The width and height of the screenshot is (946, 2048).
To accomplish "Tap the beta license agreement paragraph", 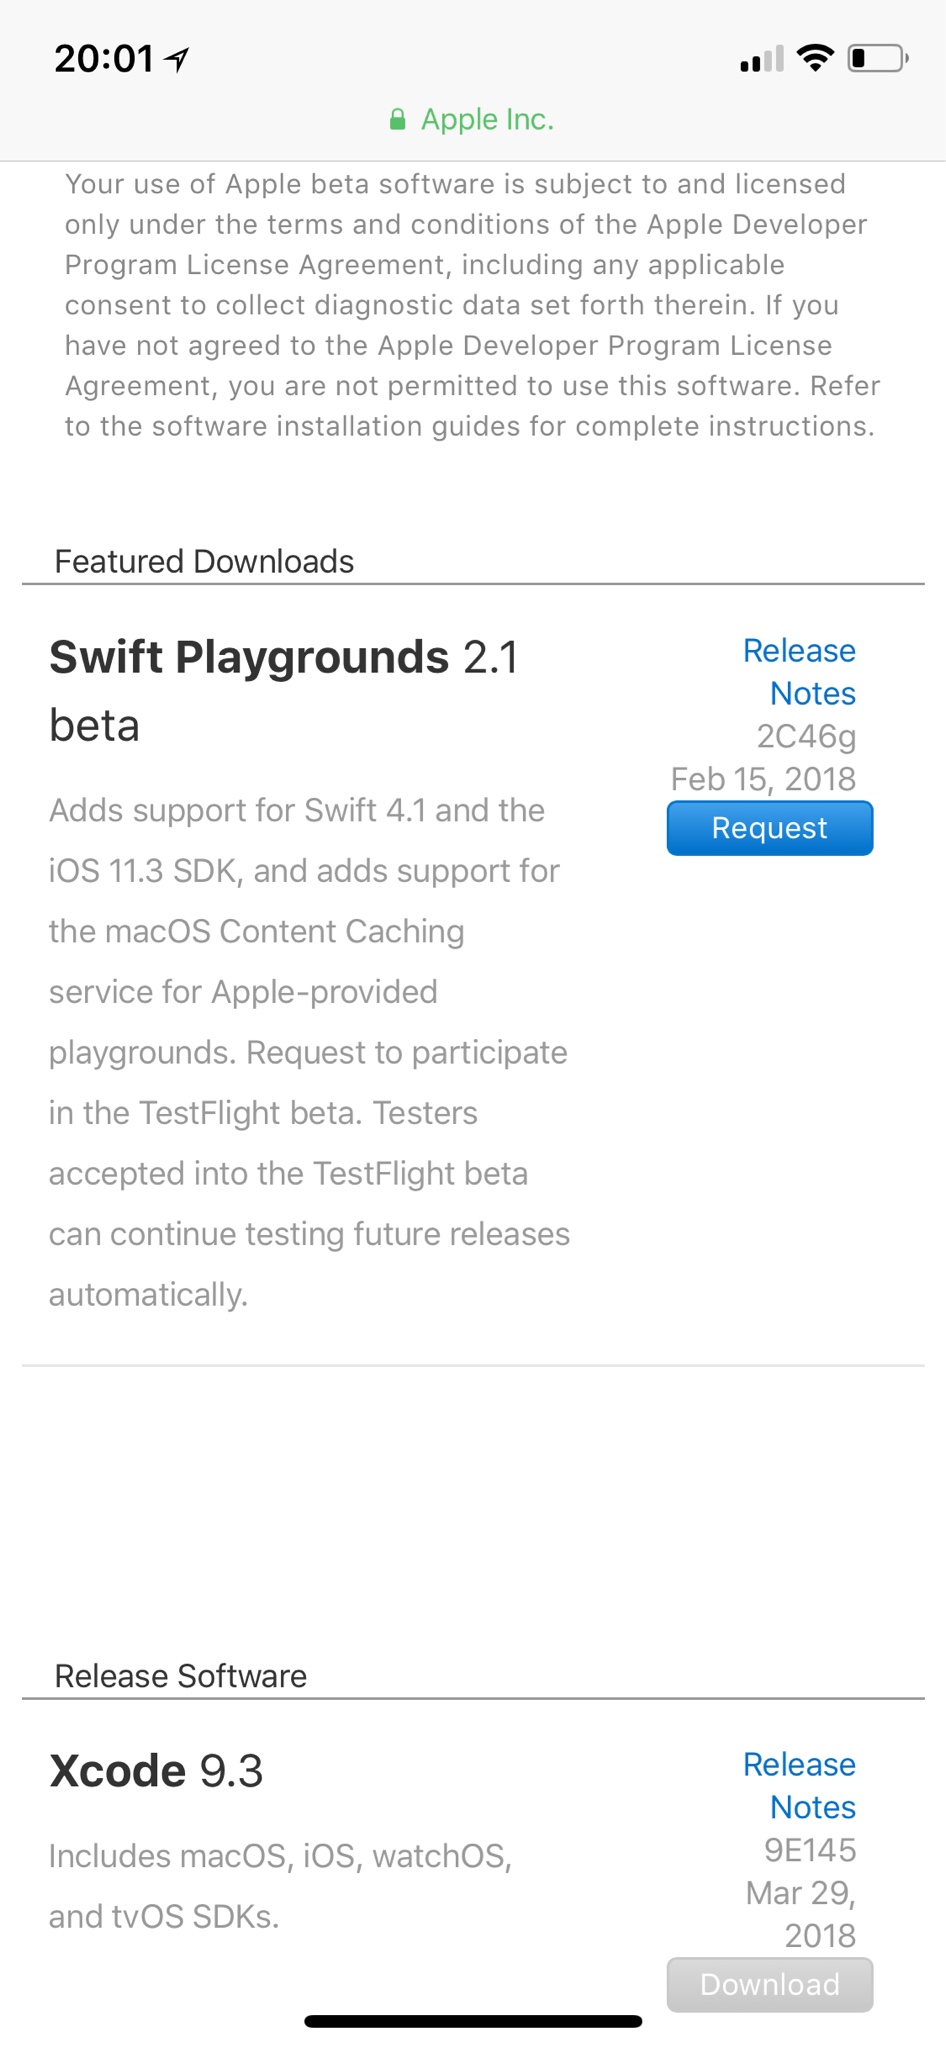I will point(472,305).
